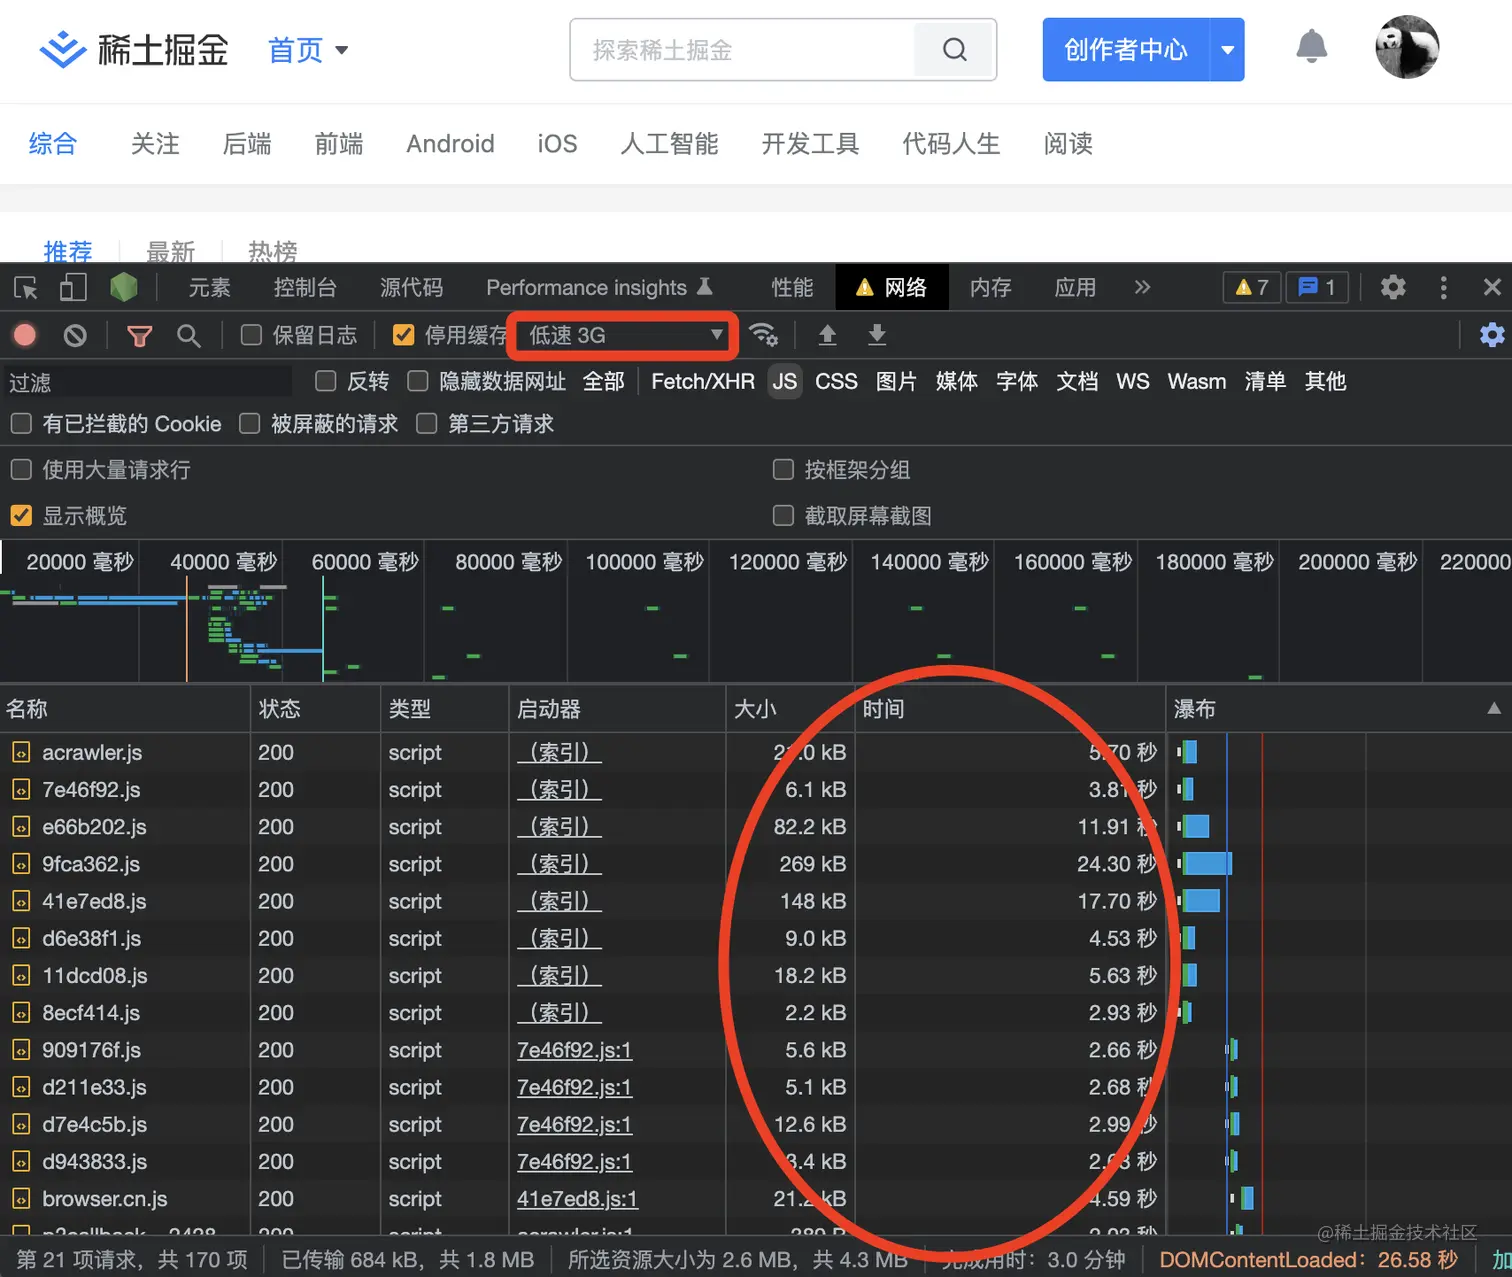Click script icon beside browser.cn.js
Viewport: 1512px width, 1277px height.
point(20,1199)
